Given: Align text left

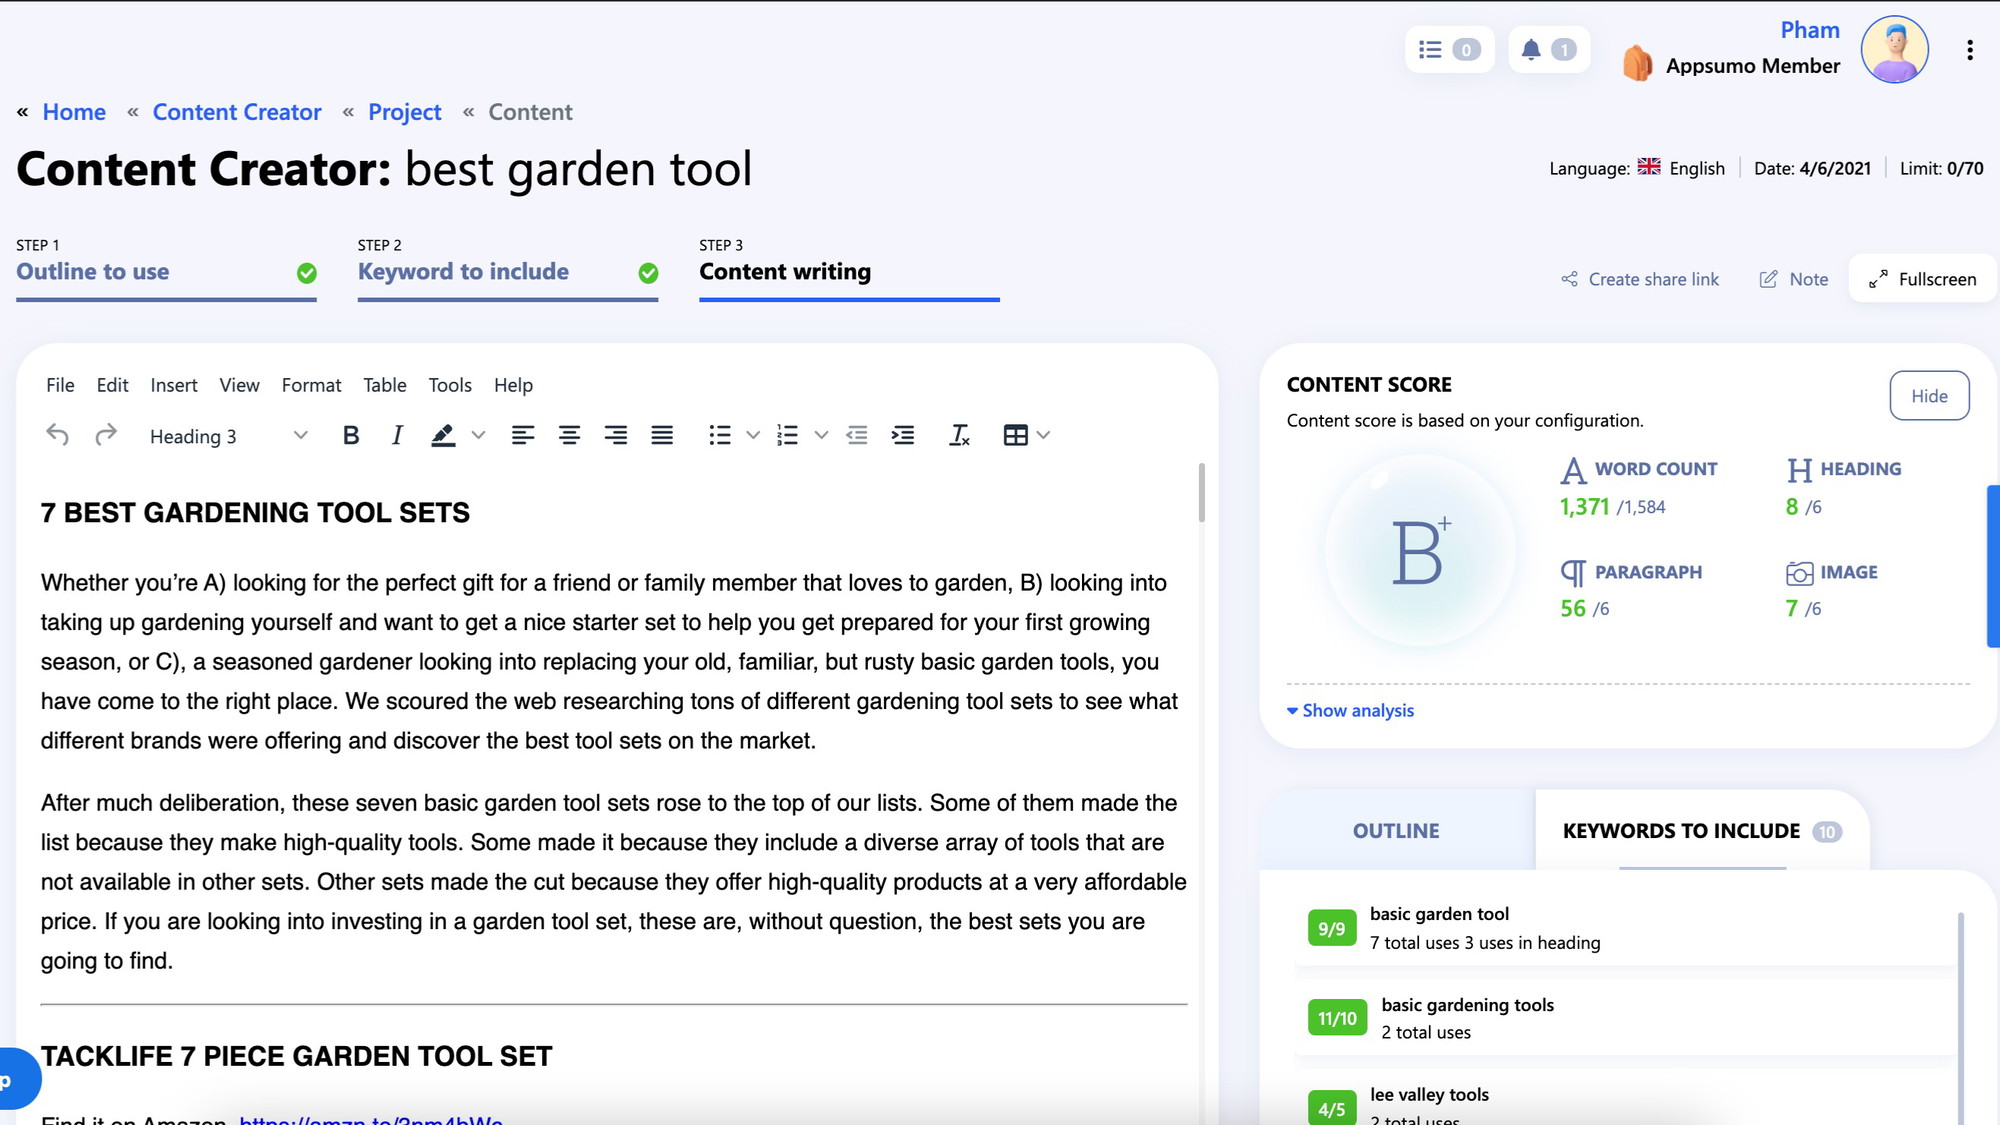Looking at the screenshot, I should (x=522, y=435).
